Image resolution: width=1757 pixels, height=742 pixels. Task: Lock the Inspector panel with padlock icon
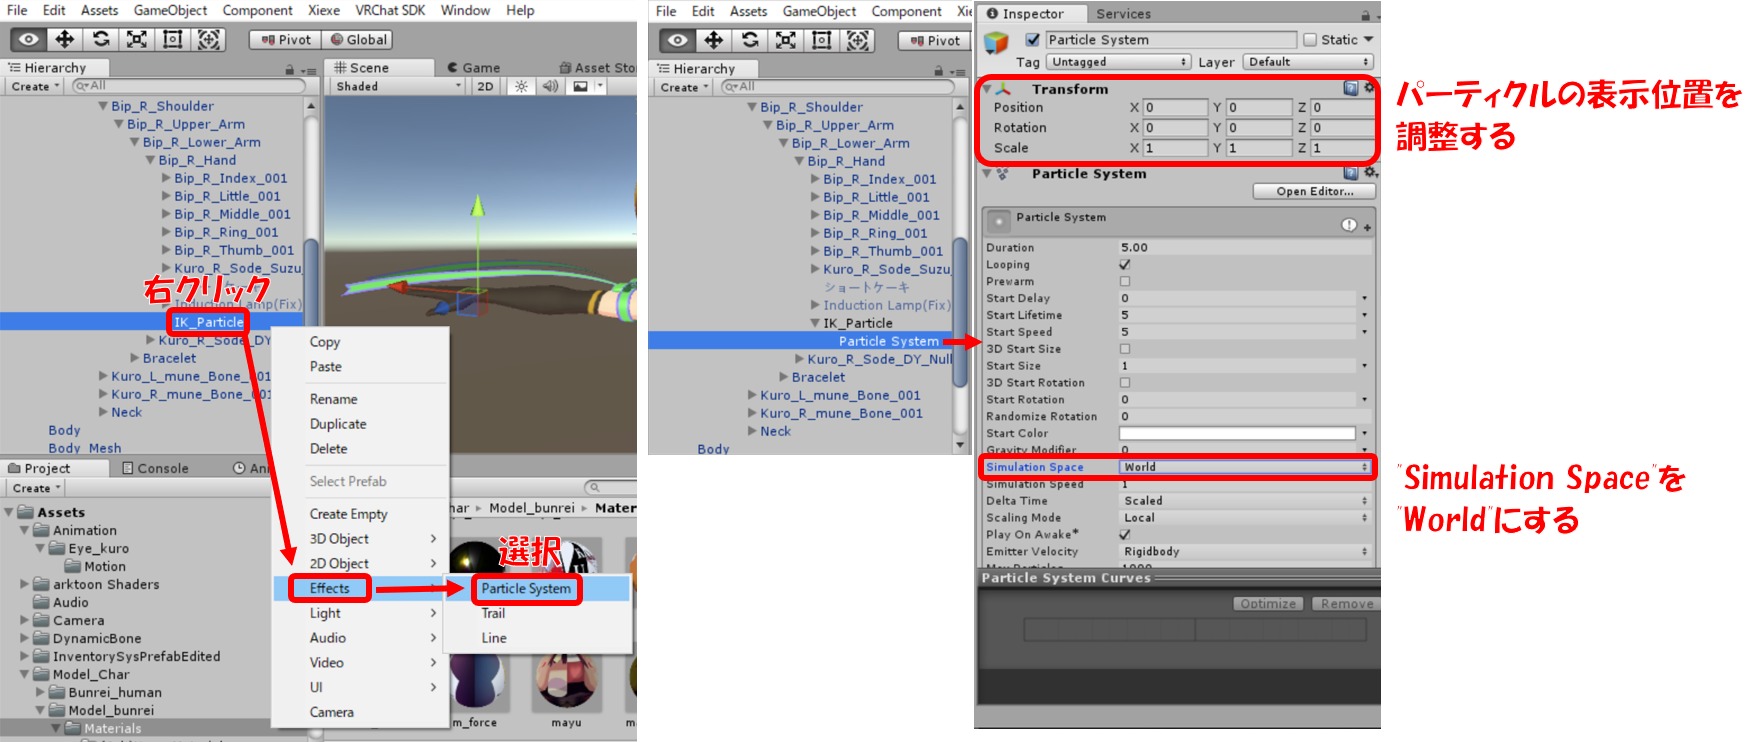click(1365, 15)
